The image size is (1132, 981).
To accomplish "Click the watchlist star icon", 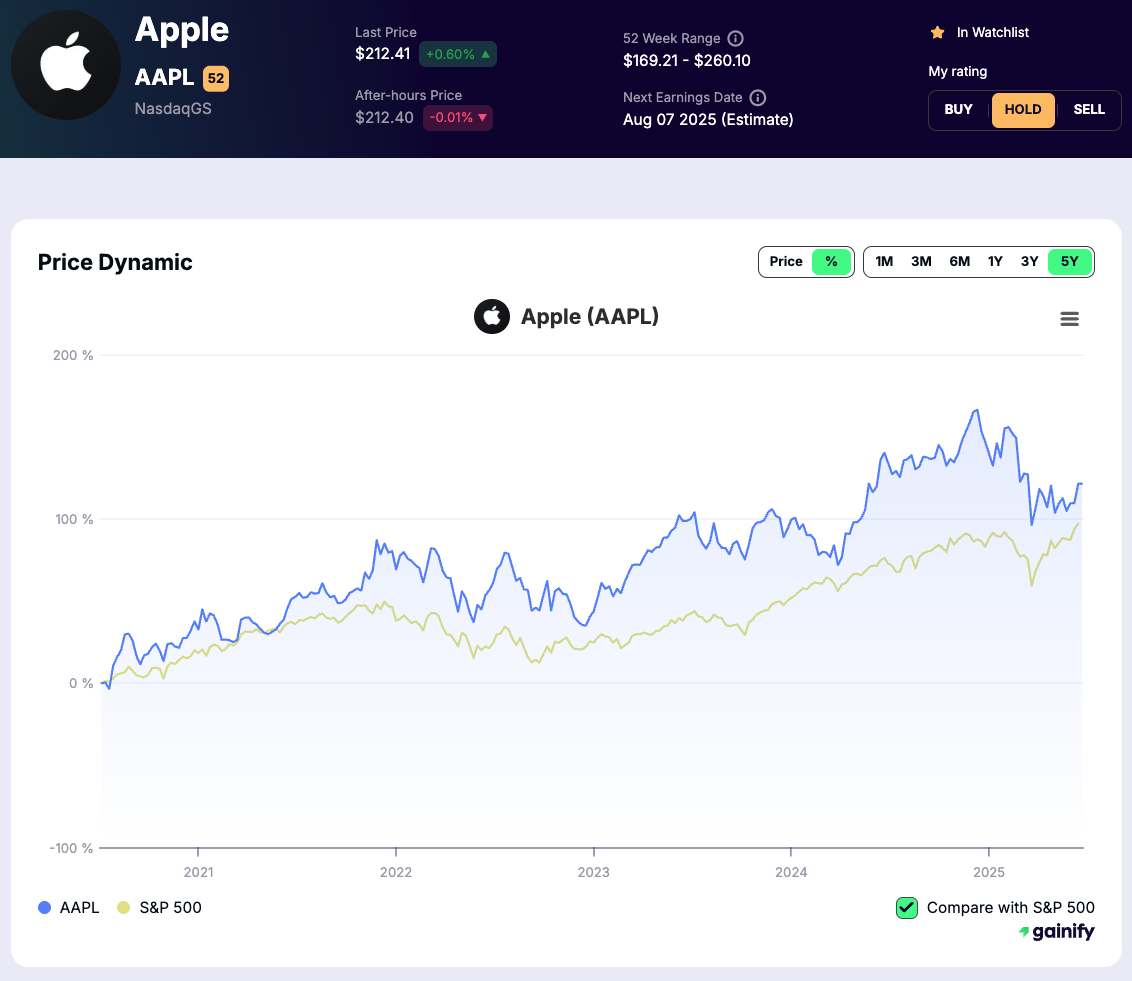I will pyautogui.click(x=938, y=32).
